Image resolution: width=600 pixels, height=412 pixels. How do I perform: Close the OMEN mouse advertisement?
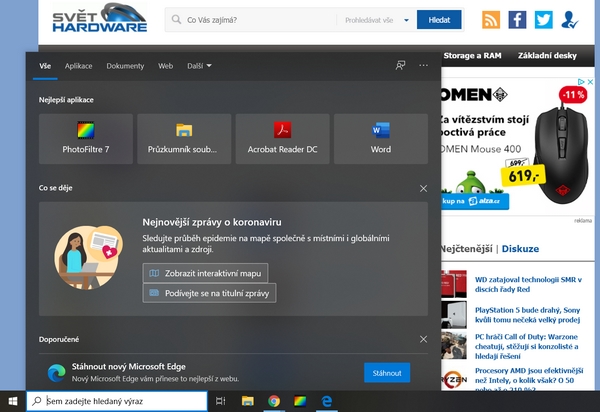590,82
